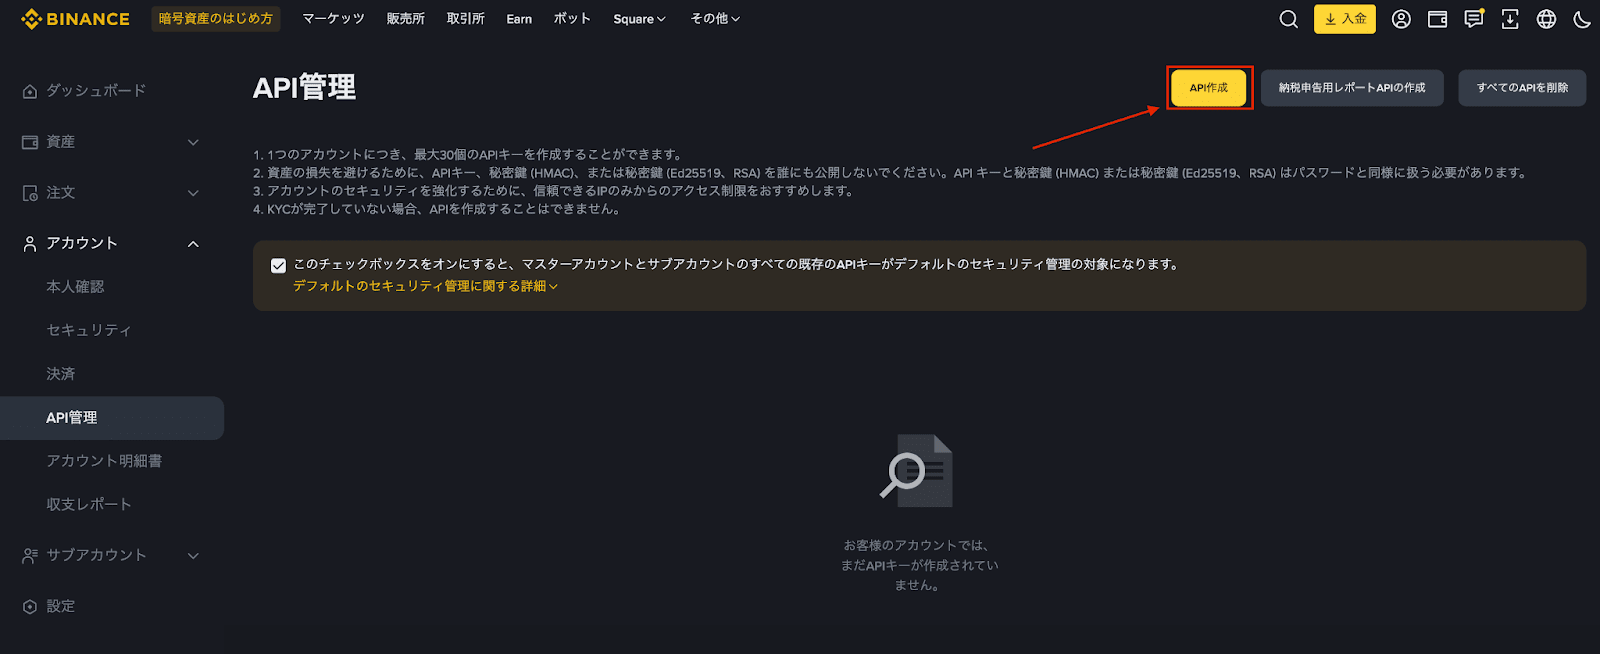Open 販売所 in top navigation
The width and height of the screenshot is (1600, 654).
point(406,19)
